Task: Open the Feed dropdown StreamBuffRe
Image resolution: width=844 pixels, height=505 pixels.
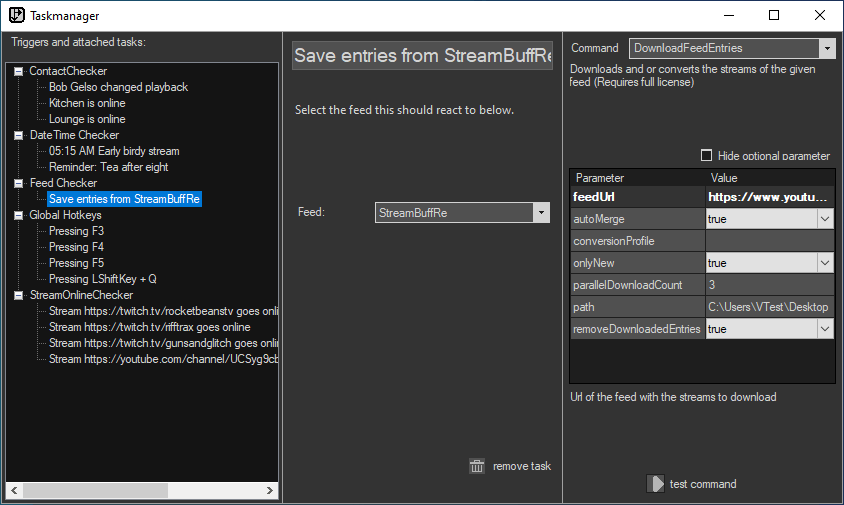Action: click(541, 212)
